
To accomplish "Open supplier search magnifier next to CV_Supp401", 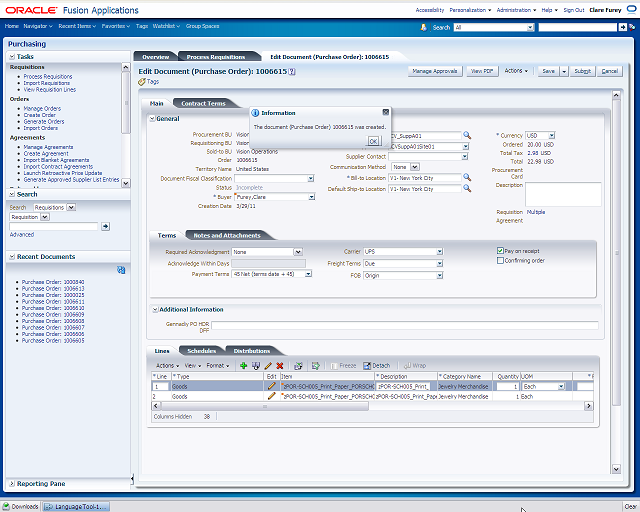I will coord(467,135).
